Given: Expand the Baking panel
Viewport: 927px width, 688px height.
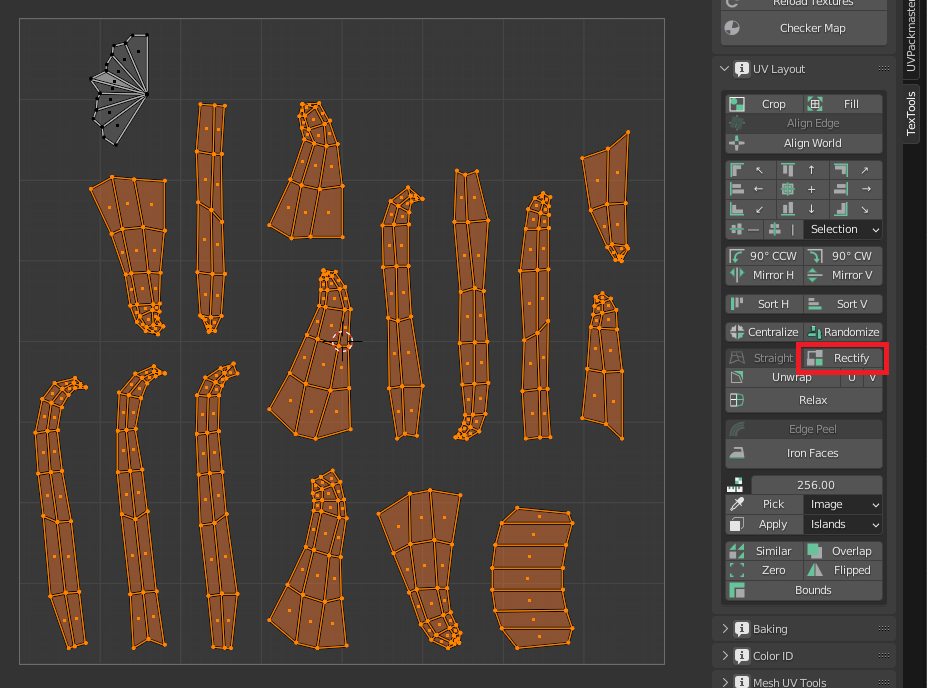Looking at the screenshot, I should tap(770, 629).
